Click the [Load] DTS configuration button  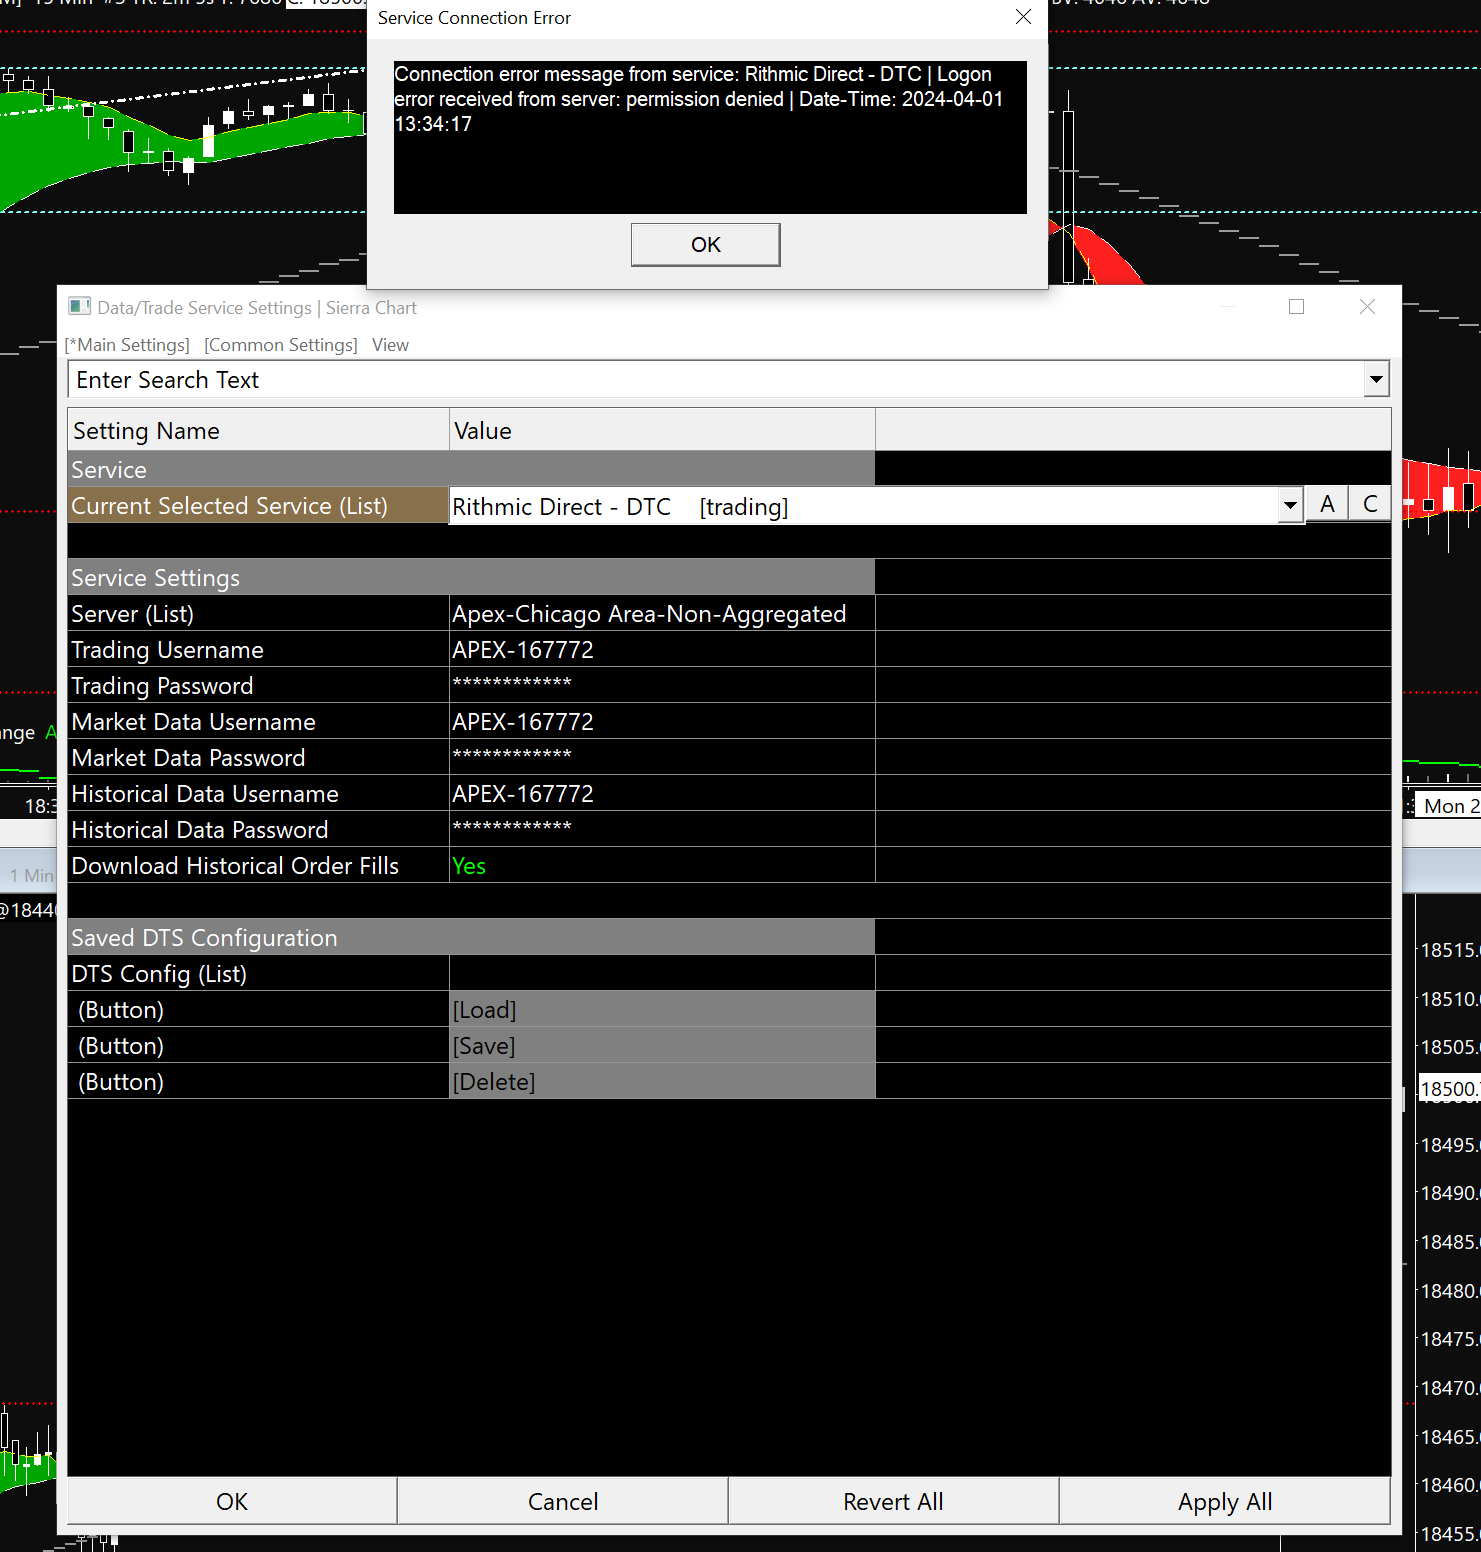[x=662, y=1010]
